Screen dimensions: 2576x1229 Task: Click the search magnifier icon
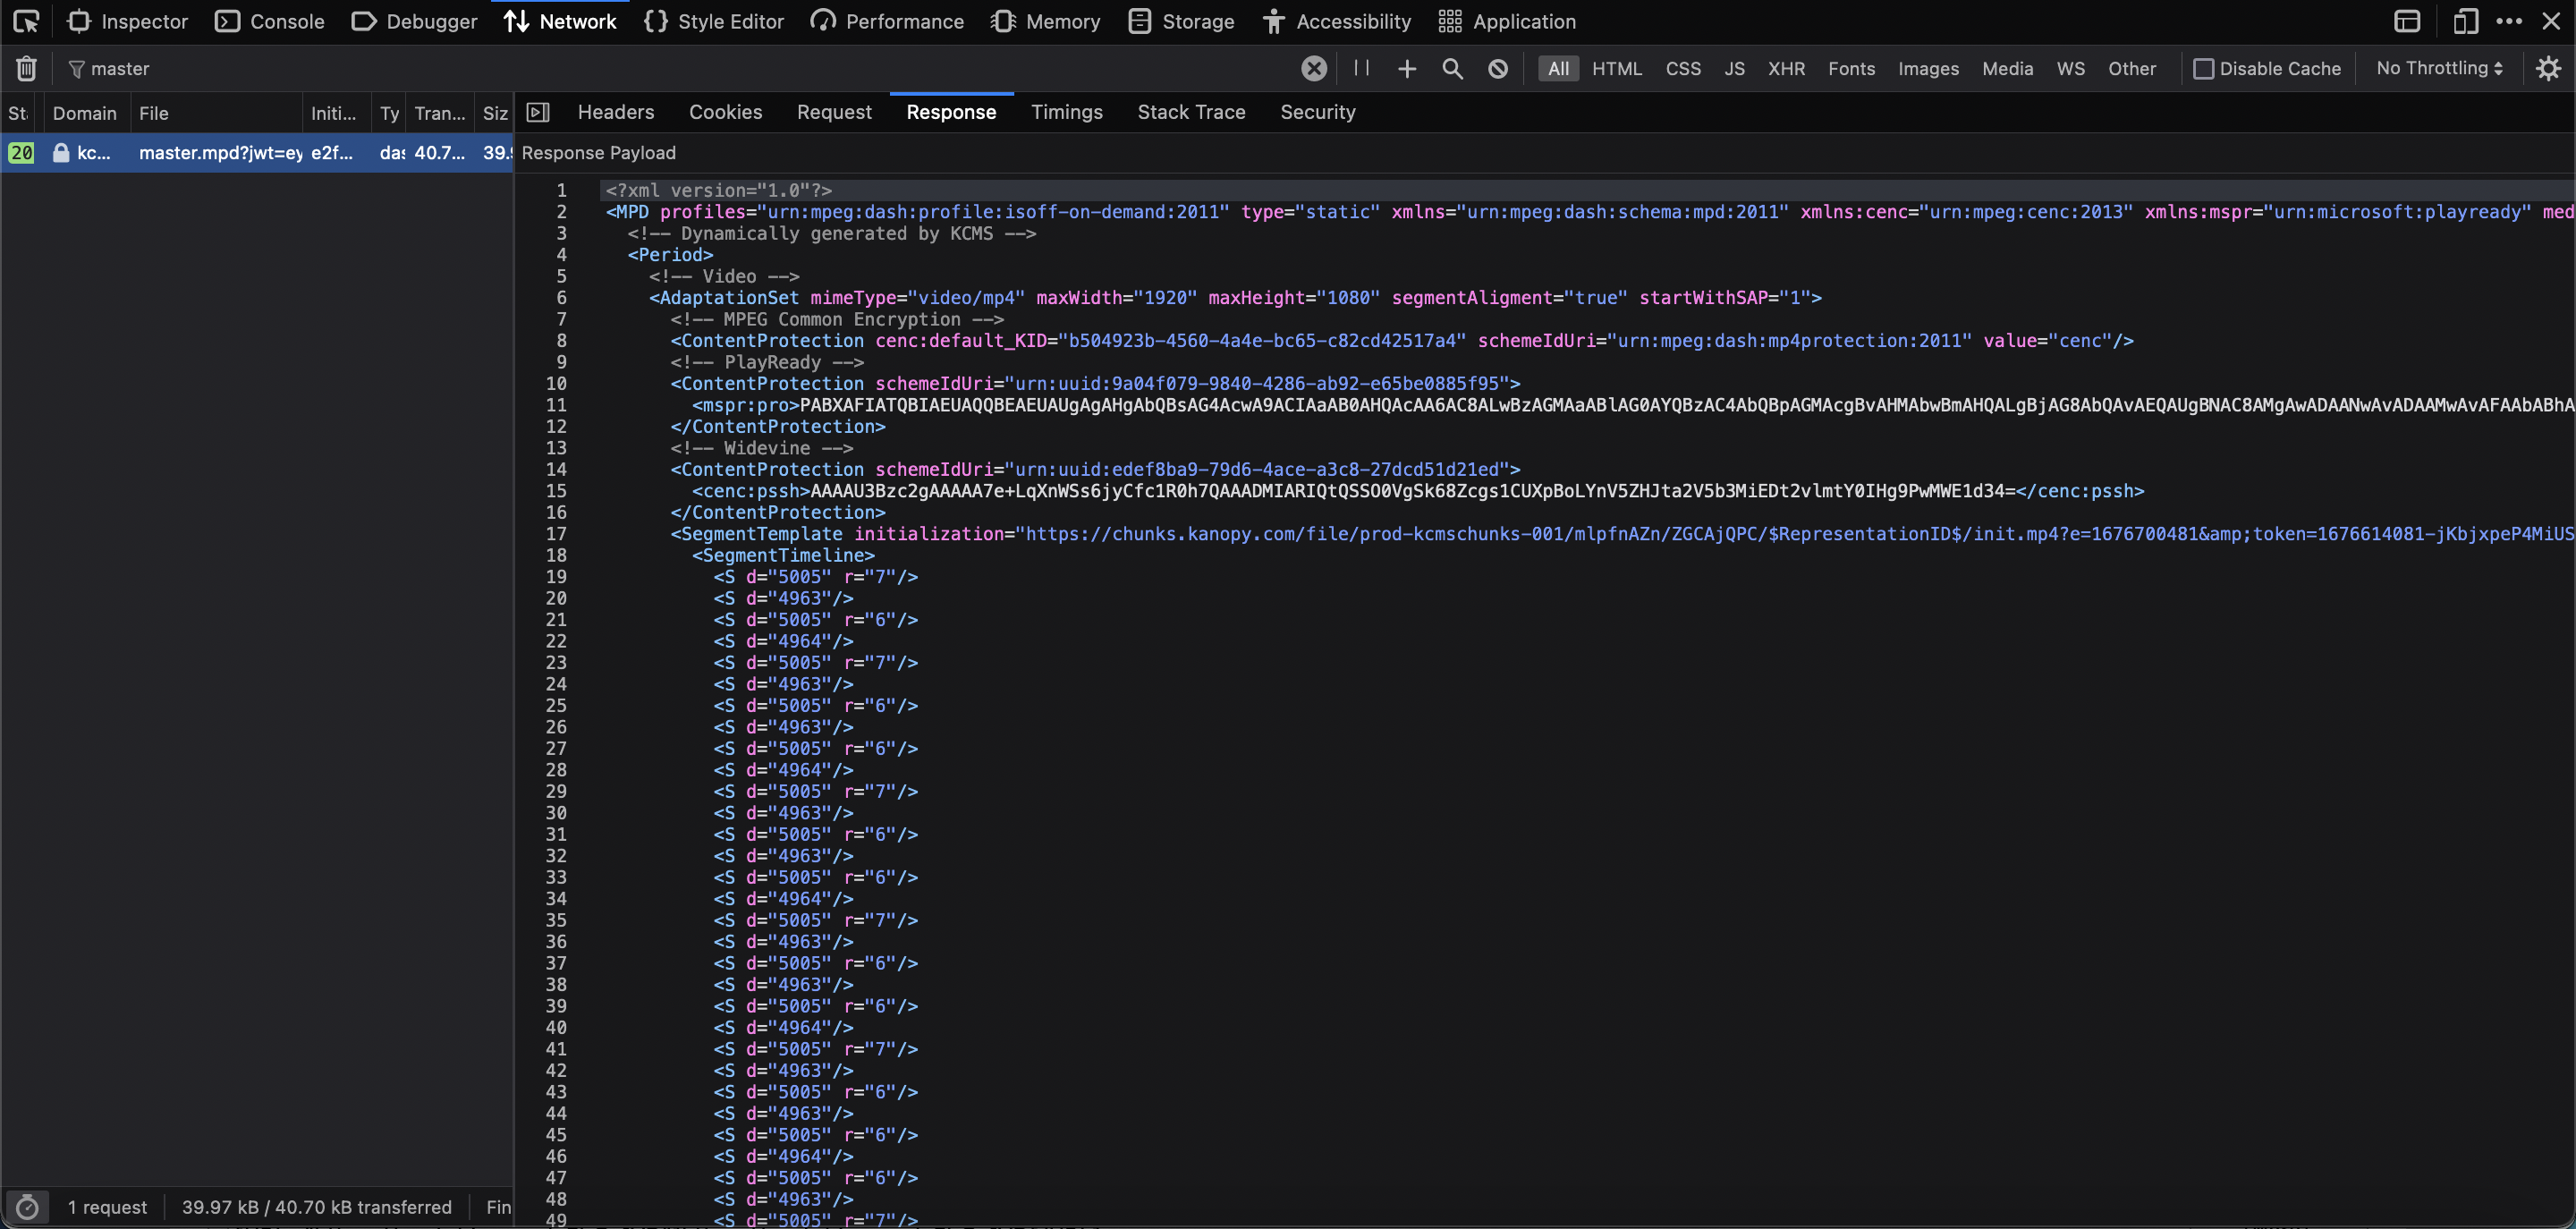point(1452,68)
